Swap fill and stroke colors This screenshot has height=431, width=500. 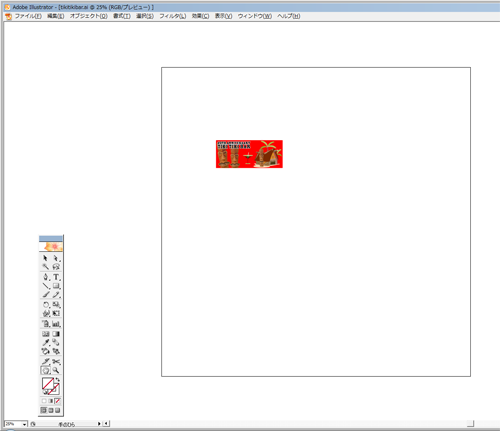(x=57, y=380)
